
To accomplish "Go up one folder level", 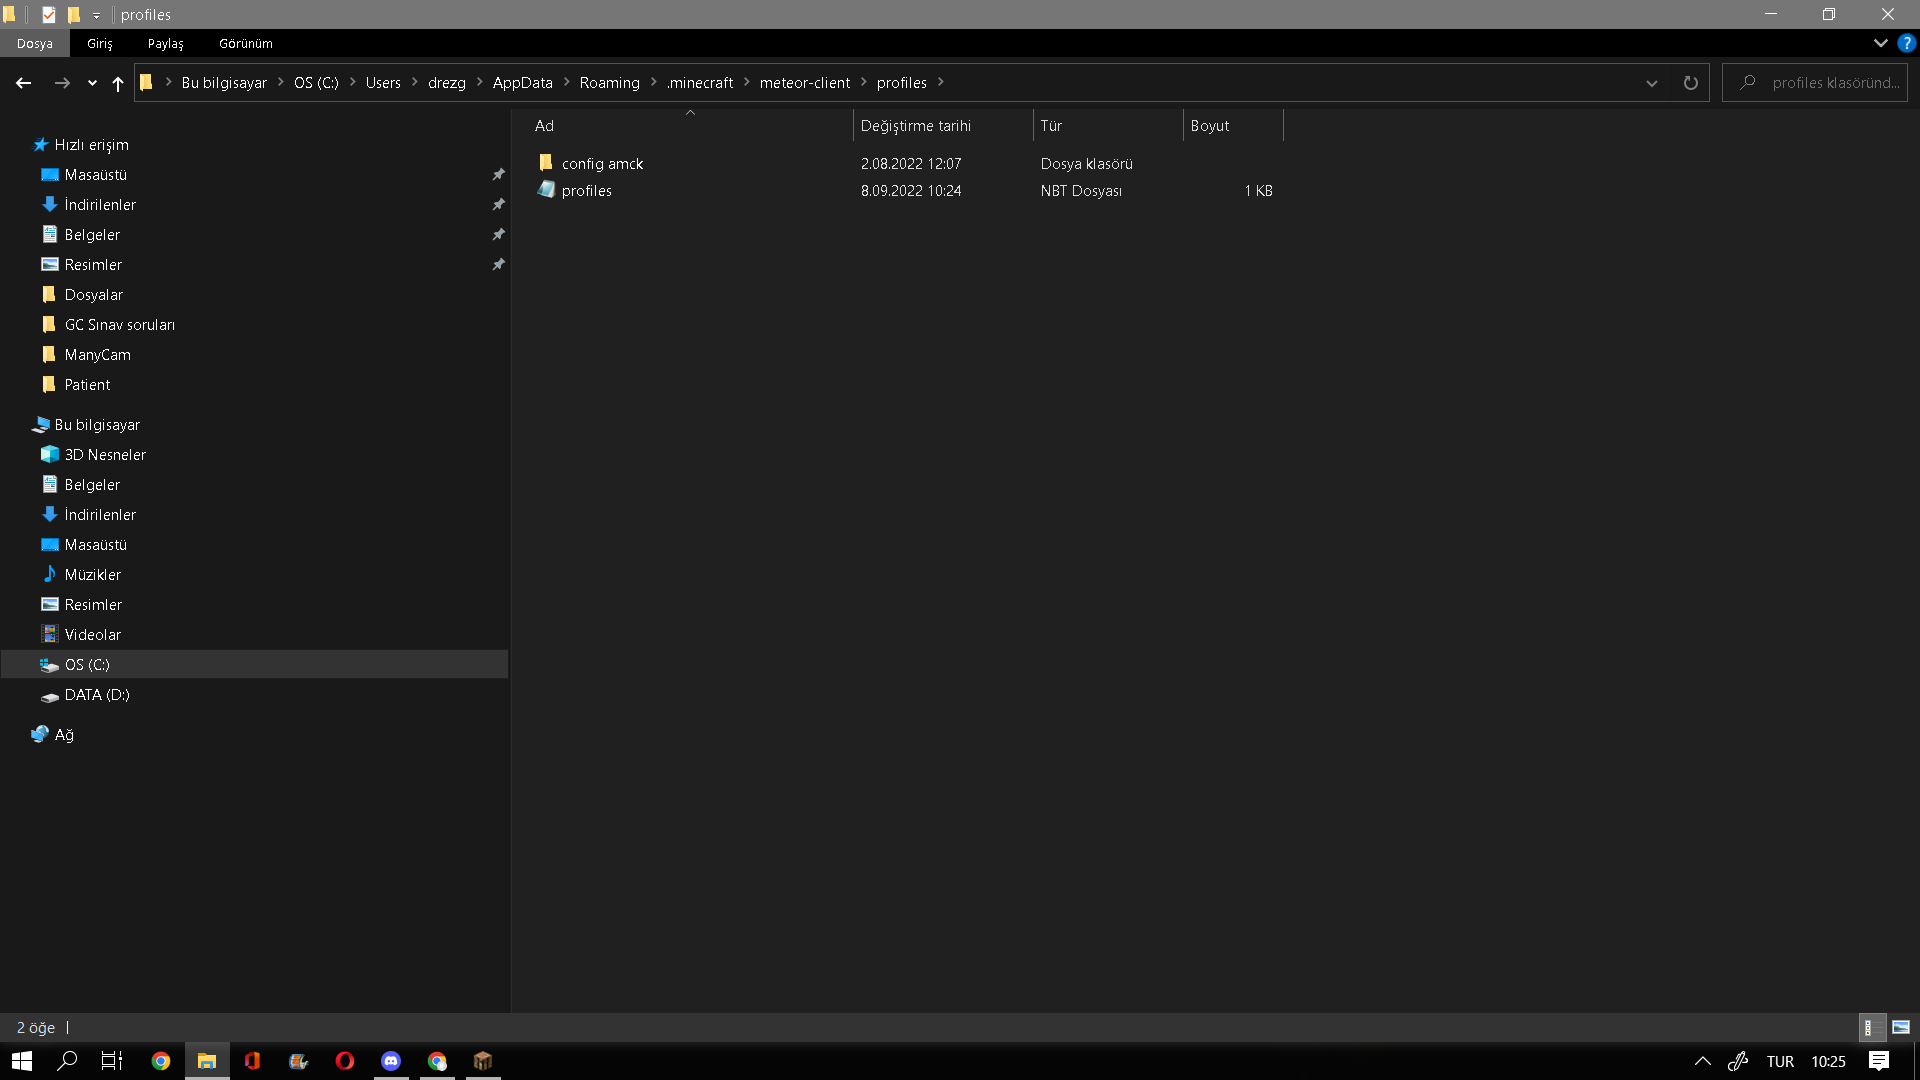I will point(118,83).
